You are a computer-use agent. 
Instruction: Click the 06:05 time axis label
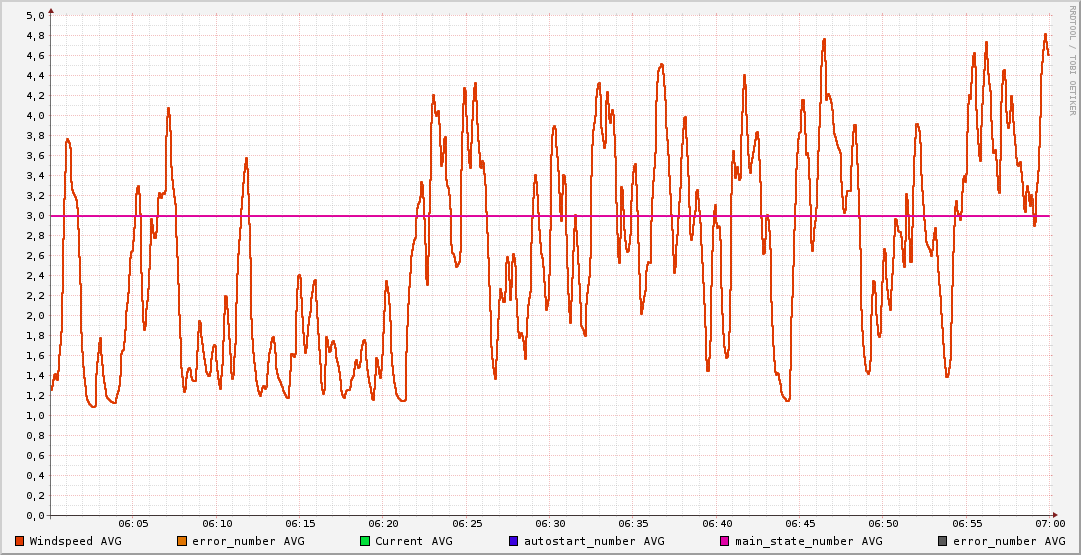click(x=133, y=523)
